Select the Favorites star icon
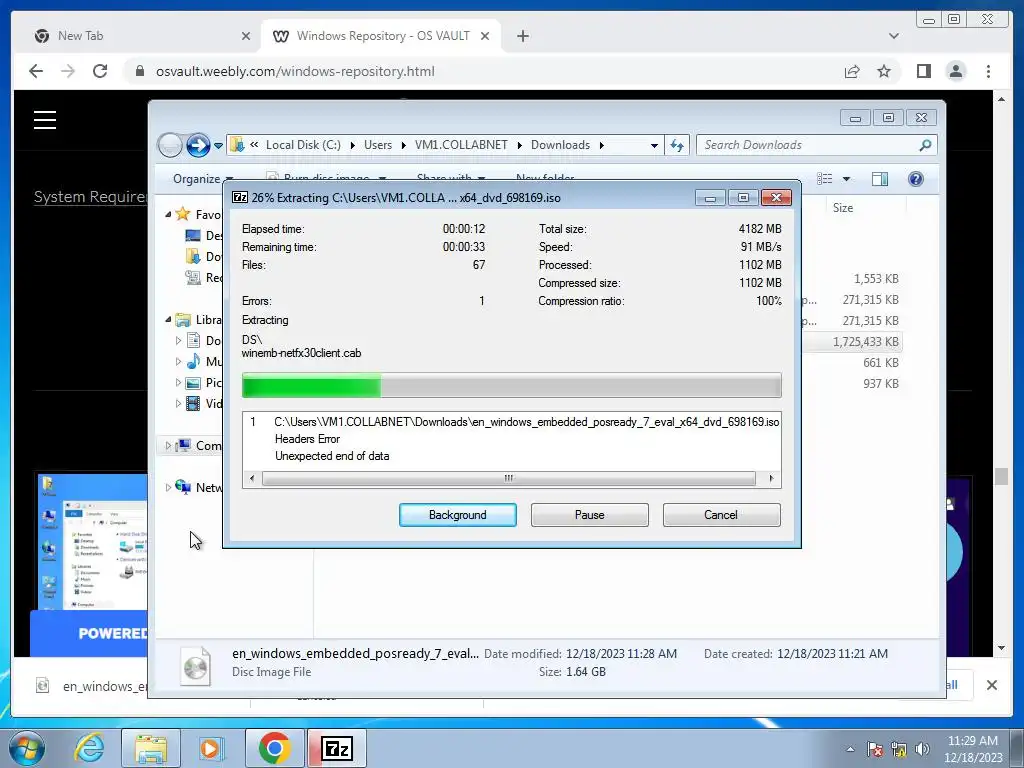Viewport: 1024px width, 768px height. point(183,214)
